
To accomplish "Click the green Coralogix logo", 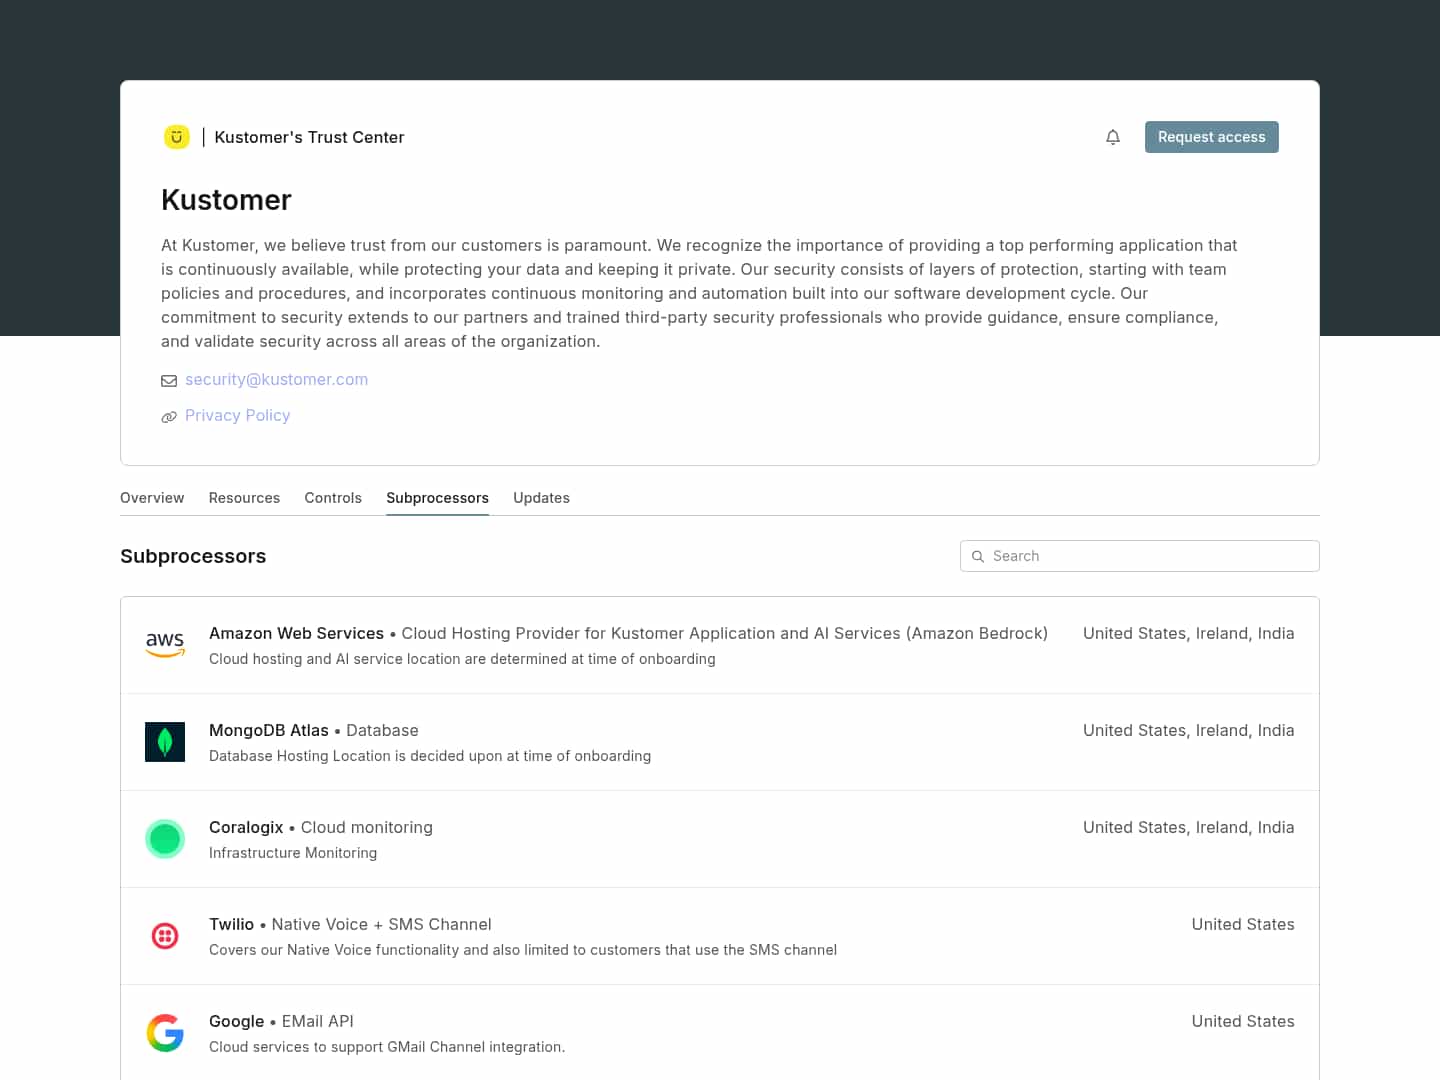I will tap(165, 839).
